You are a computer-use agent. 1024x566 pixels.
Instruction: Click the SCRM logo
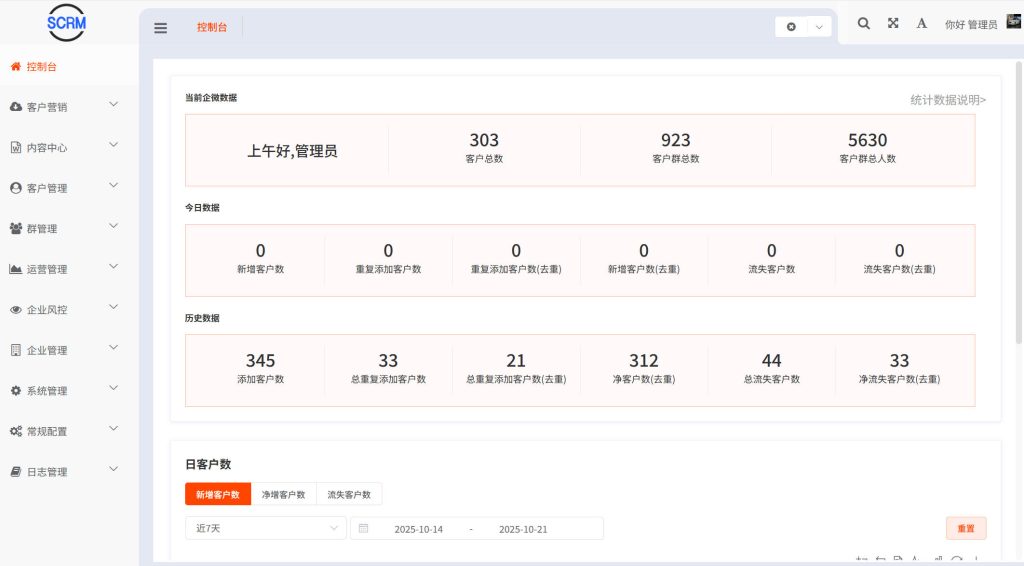point(67,22)
